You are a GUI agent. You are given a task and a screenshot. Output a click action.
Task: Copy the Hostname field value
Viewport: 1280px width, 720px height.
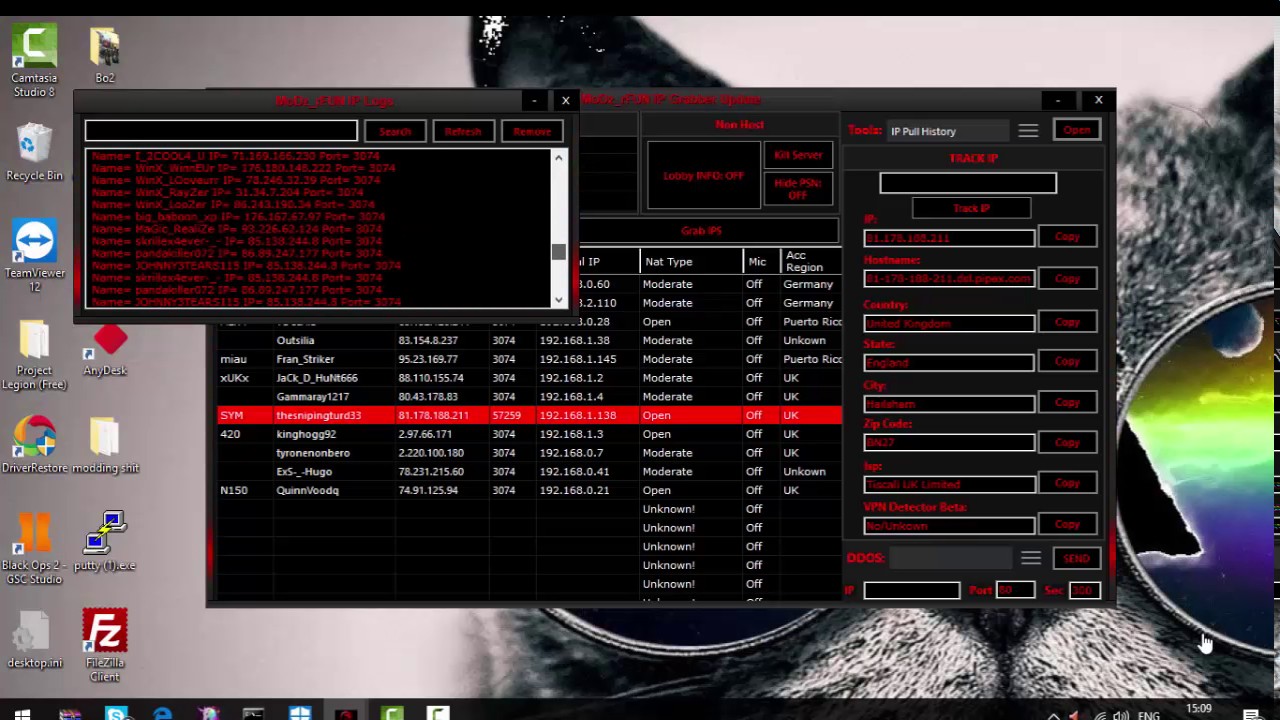(x=1067, y=278)
